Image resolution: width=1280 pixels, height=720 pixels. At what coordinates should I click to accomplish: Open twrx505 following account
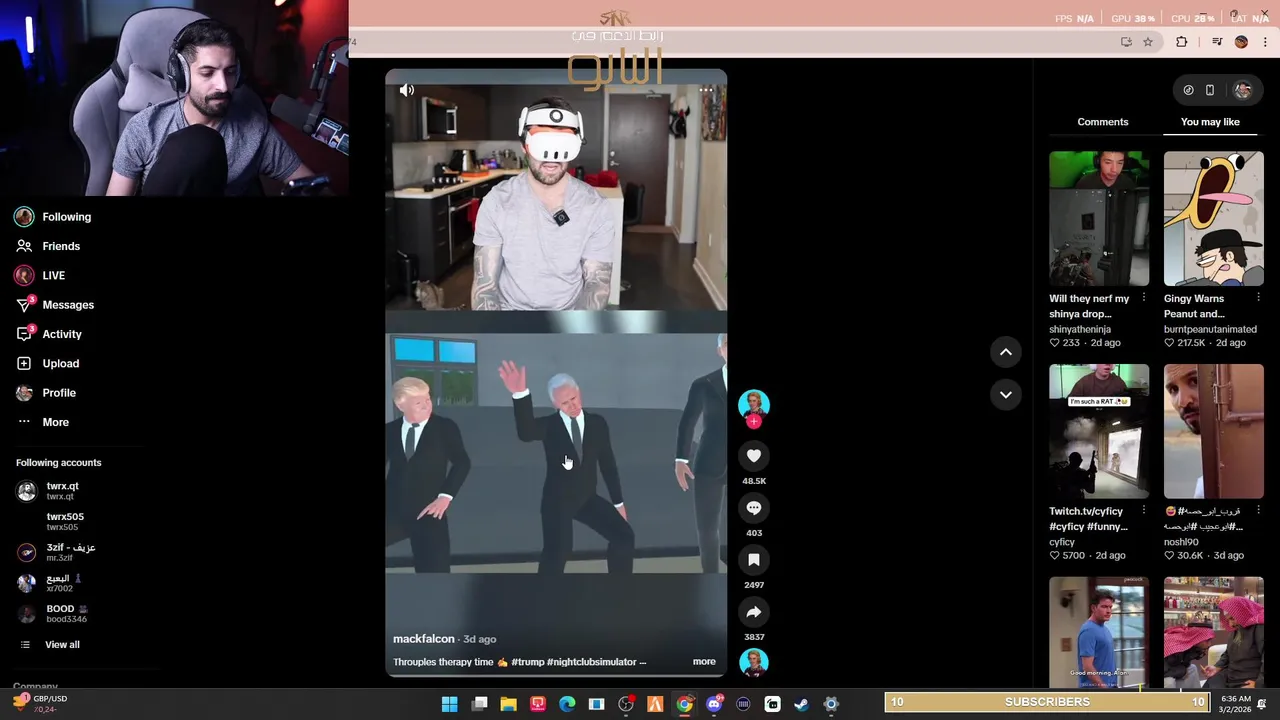64,521
